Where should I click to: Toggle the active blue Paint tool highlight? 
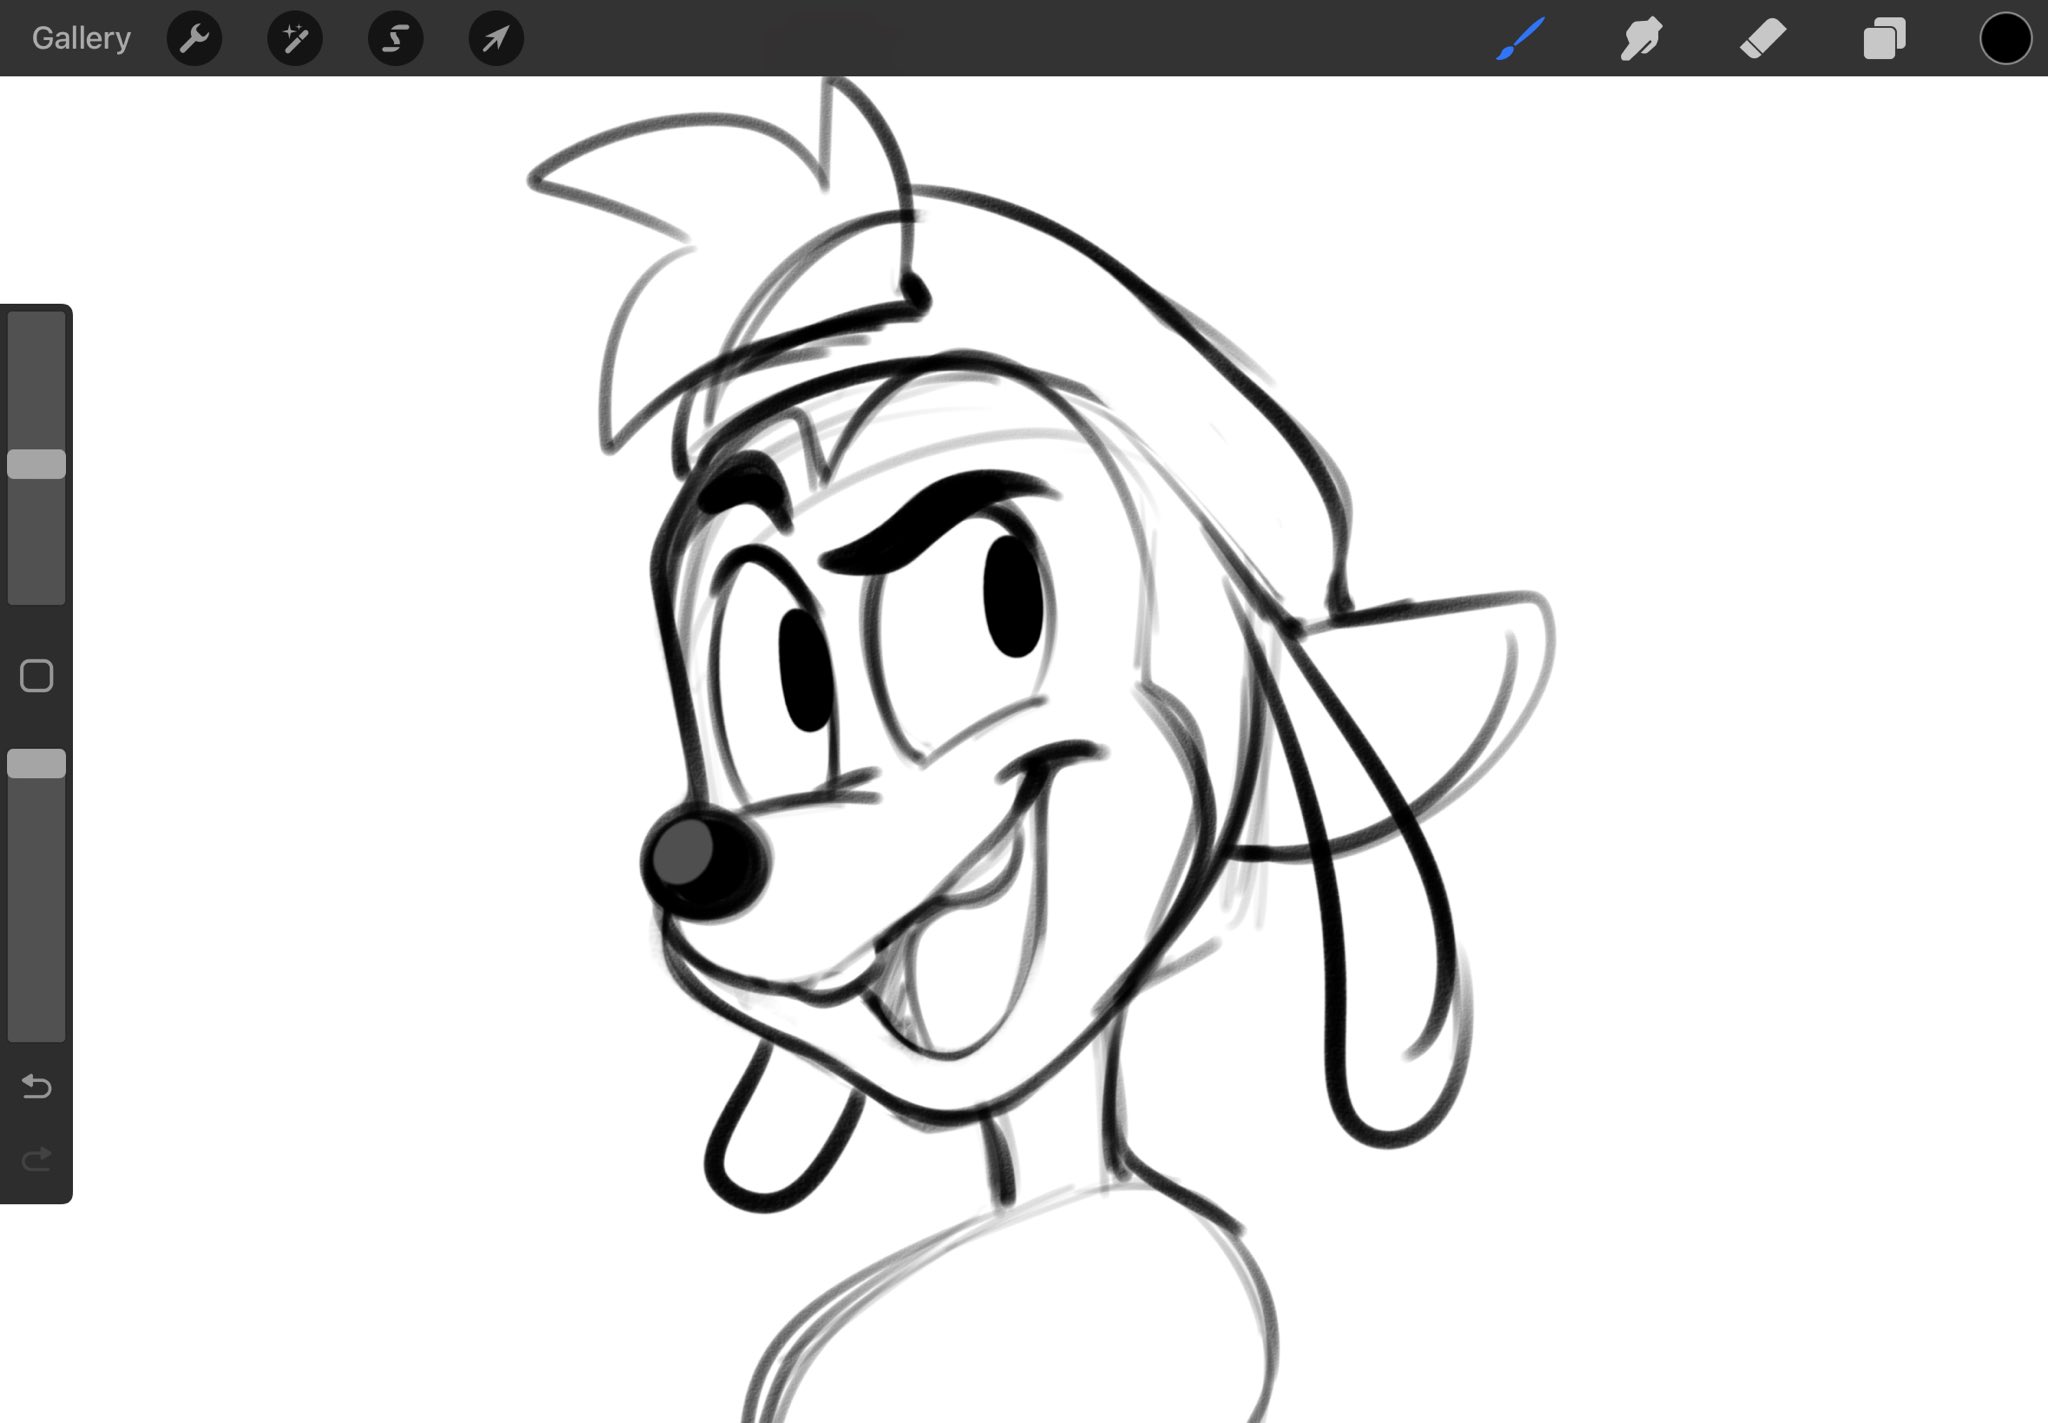[x=1520, y=38]
